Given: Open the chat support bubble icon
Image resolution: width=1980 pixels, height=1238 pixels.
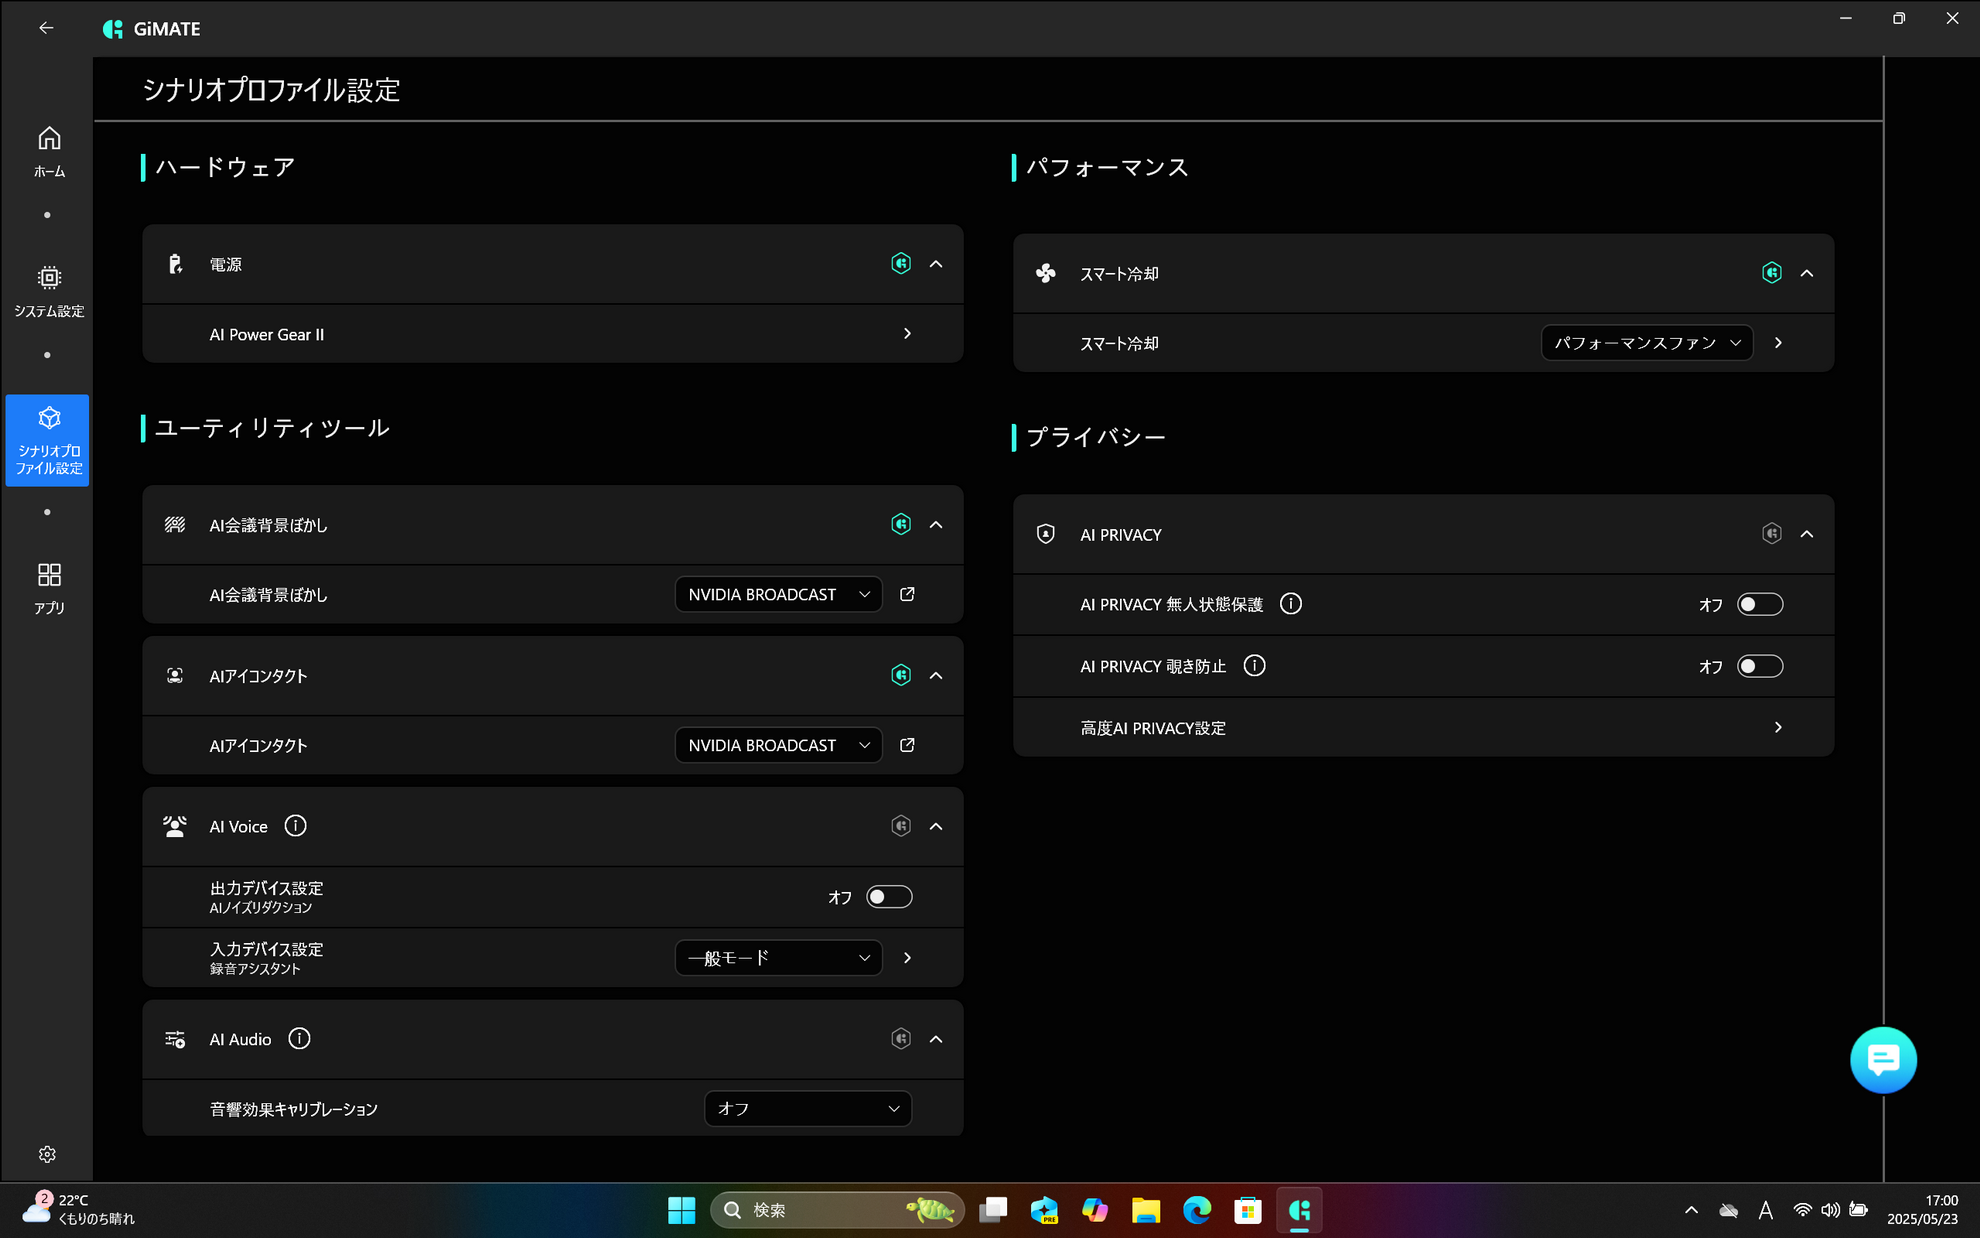Looking at the screenshot, I should click(1882, 1059).
